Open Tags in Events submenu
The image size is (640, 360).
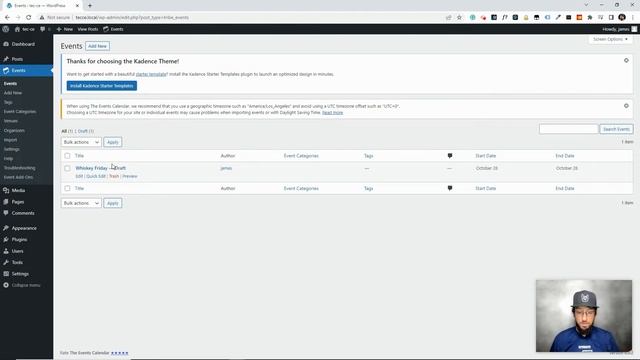[8, 102]
